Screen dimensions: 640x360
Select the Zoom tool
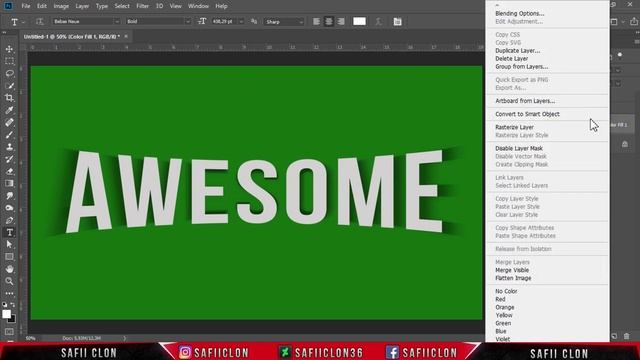pyautogui.click(x=9, y=281)
